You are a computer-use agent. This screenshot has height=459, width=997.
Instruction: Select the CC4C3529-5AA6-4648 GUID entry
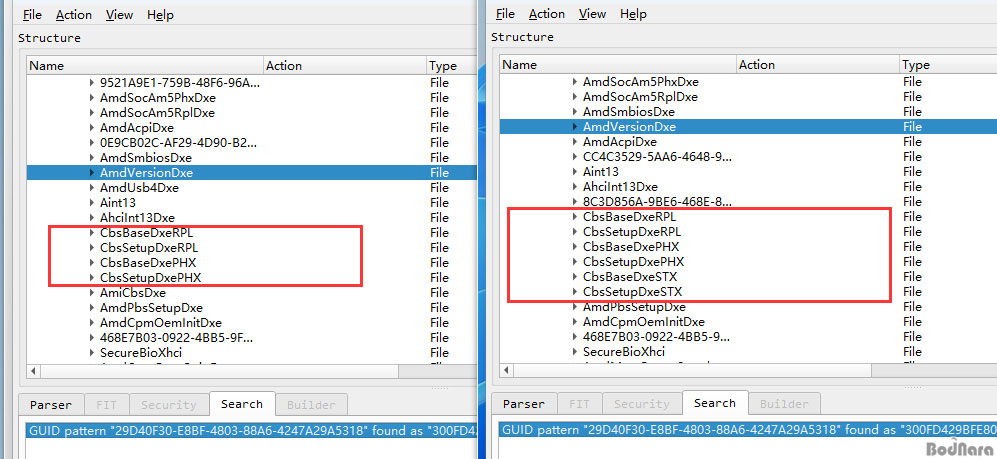(x=656, y=157)
